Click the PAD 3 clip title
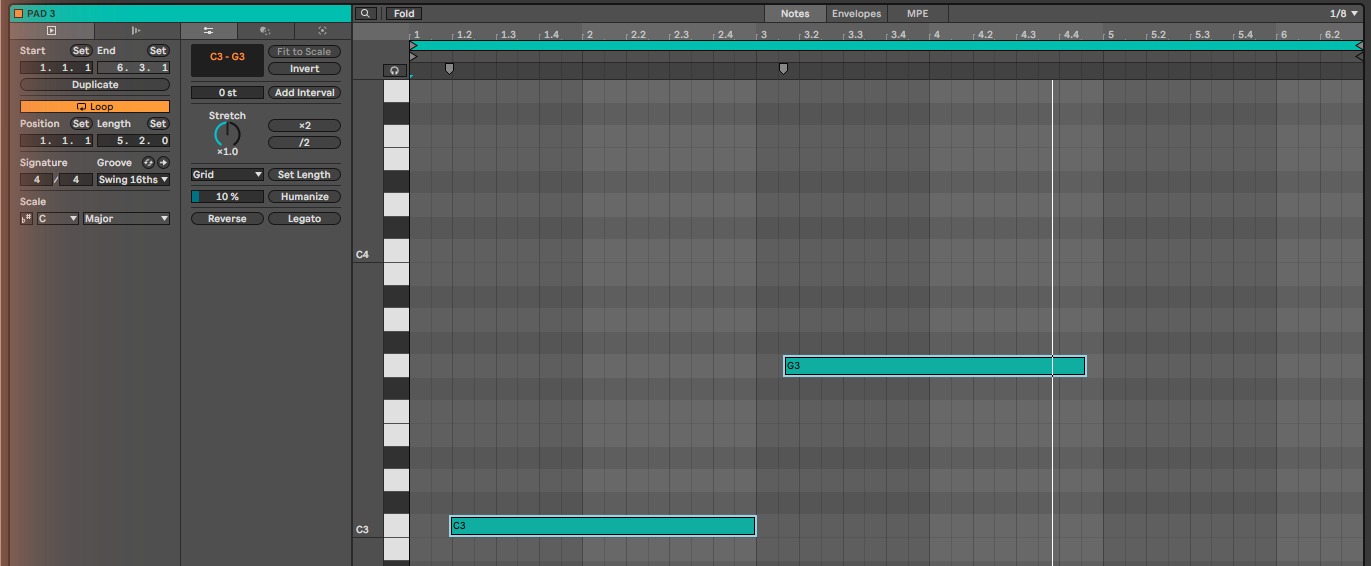This screenshot has width=1371, height=566. [x=42, y=14]
